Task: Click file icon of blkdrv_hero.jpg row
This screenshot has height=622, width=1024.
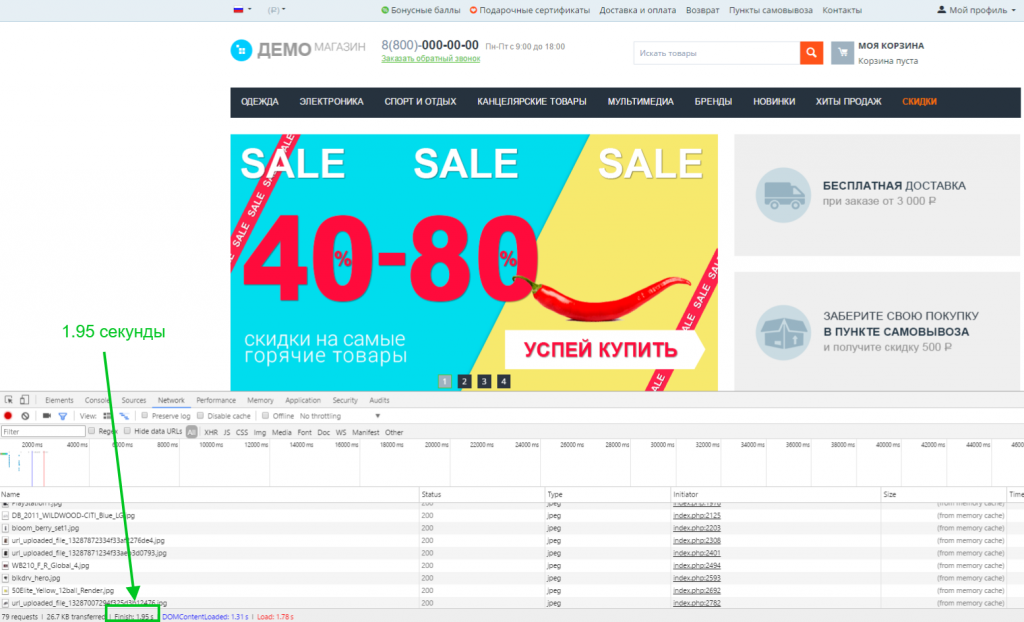Action: 5,578
